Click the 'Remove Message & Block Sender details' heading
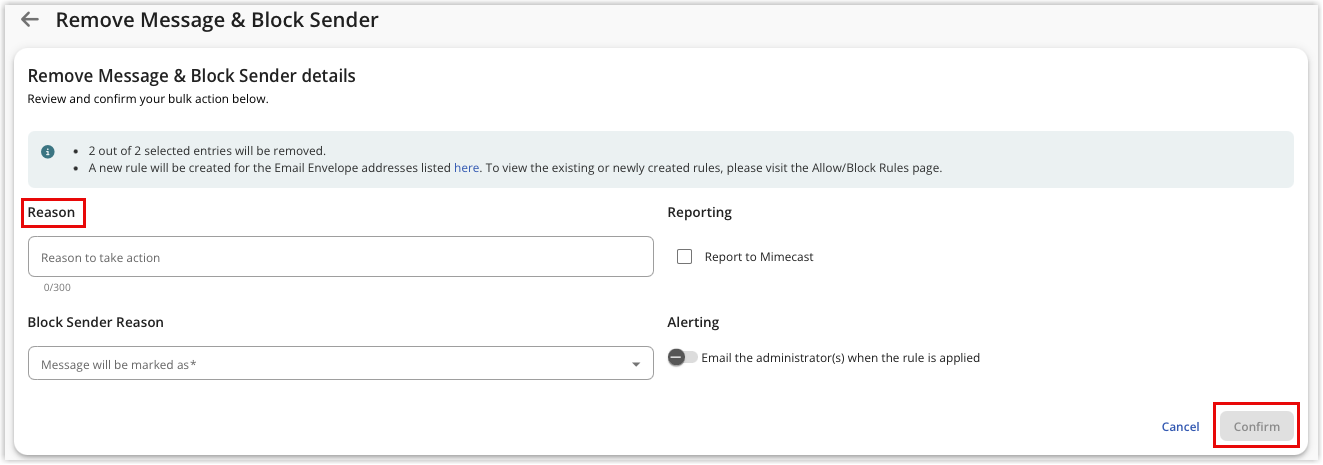 point(192,76)
